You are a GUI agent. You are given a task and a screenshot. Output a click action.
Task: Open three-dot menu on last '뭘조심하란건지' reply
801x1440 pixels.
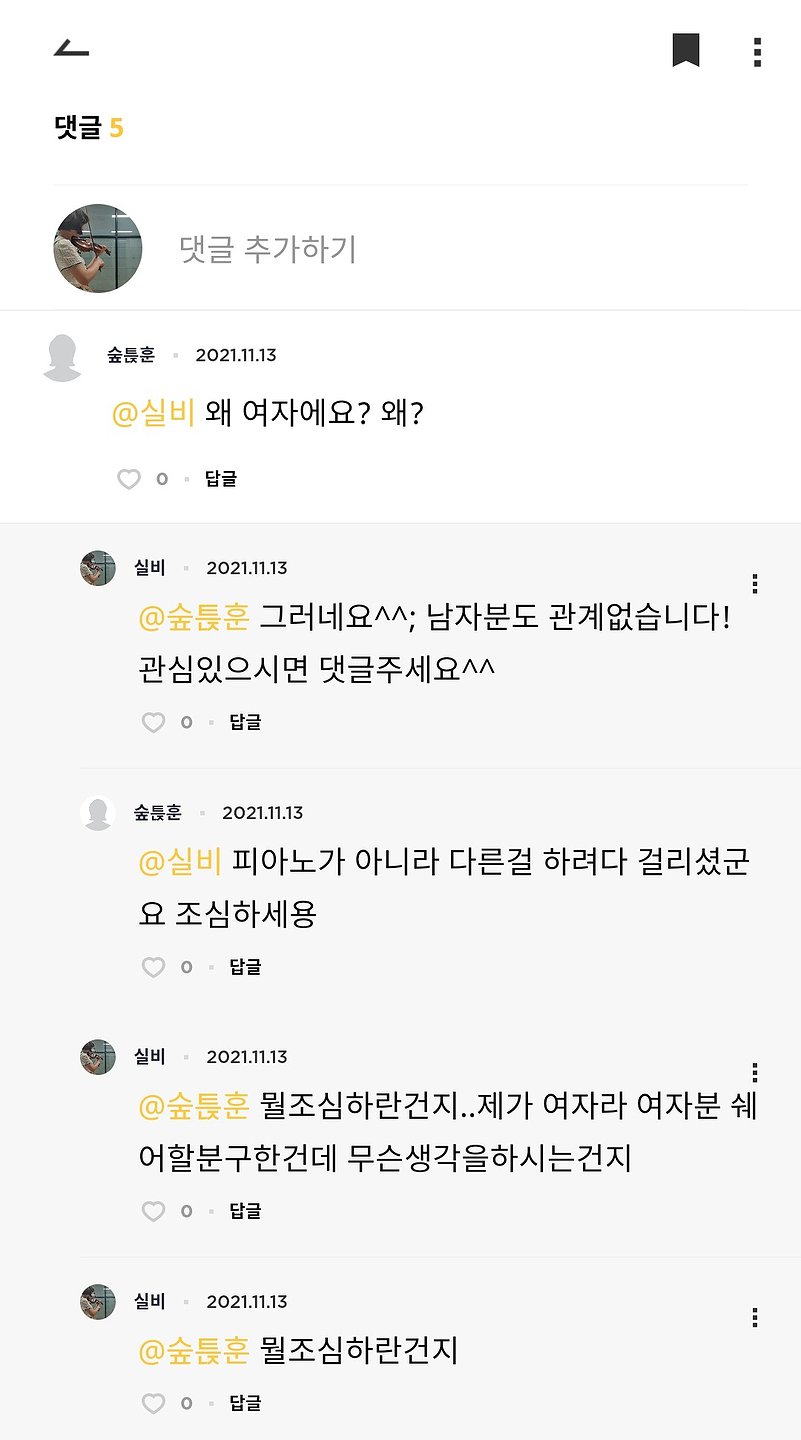coord(754,1317)
